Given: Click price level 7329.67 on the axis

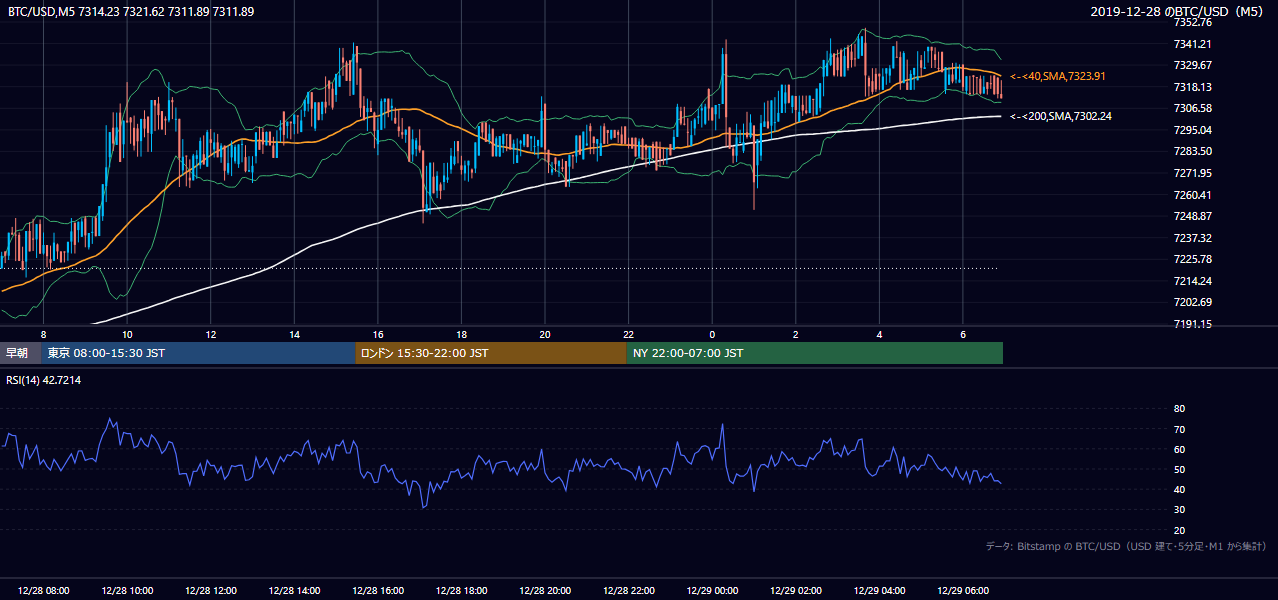Looking at the screenshot, I should tap(1193, 65).
